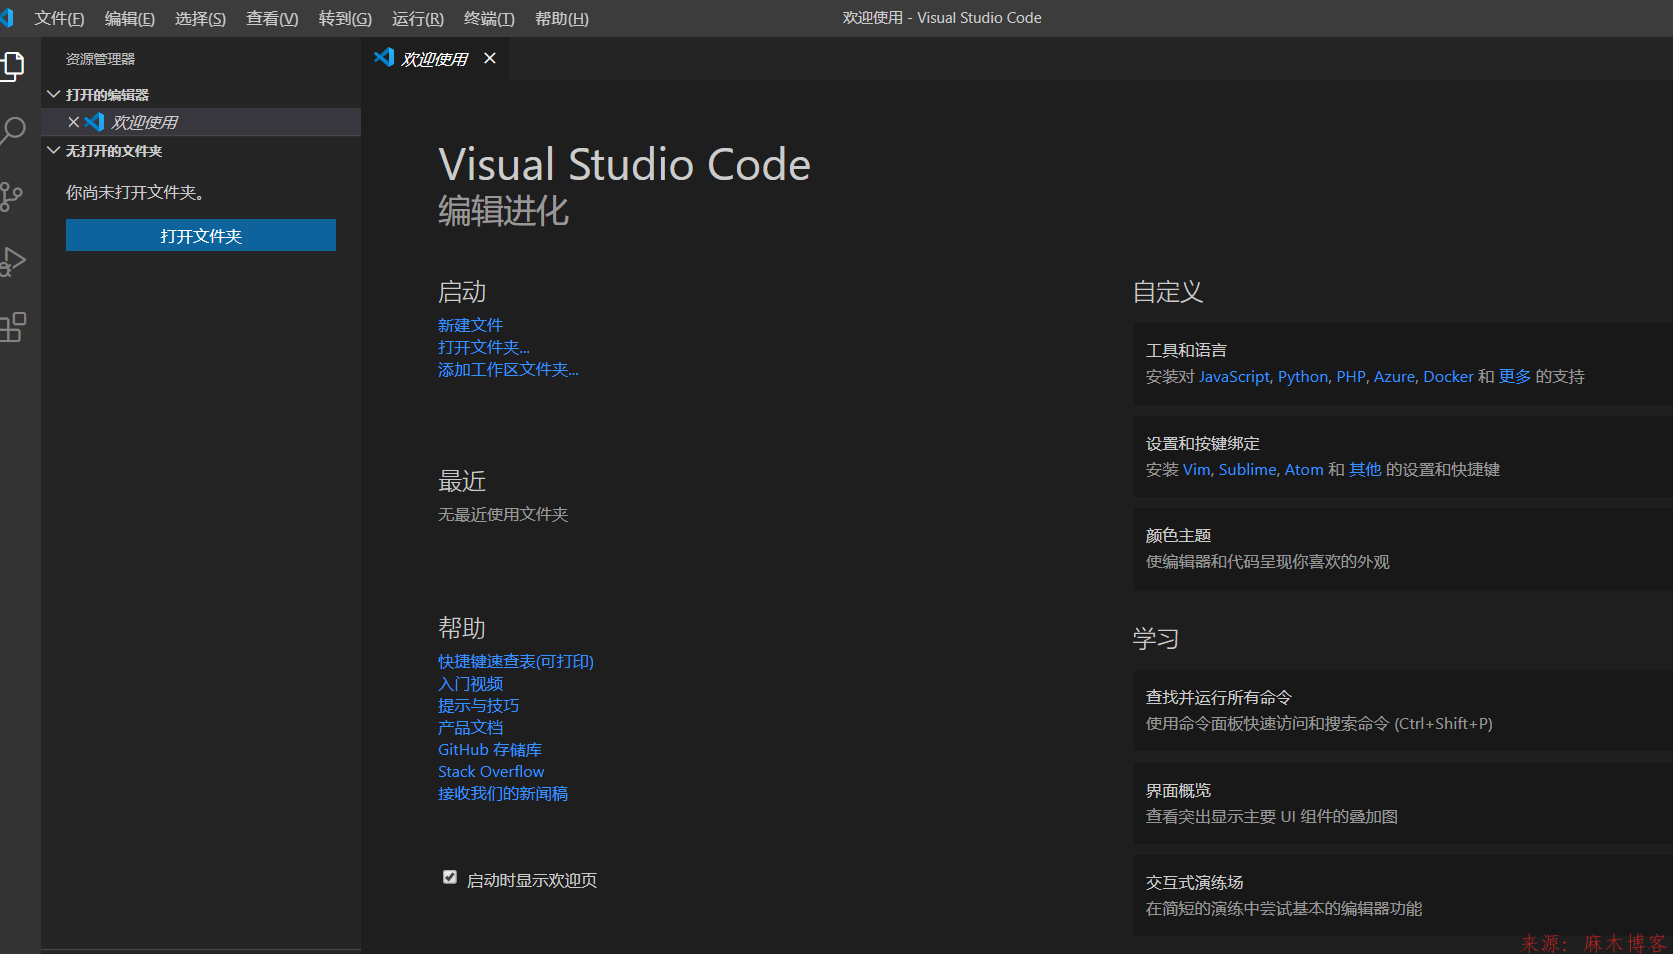Uncheck show welcome page on startup
This screenshot has width=1673, height=954.
449,877
